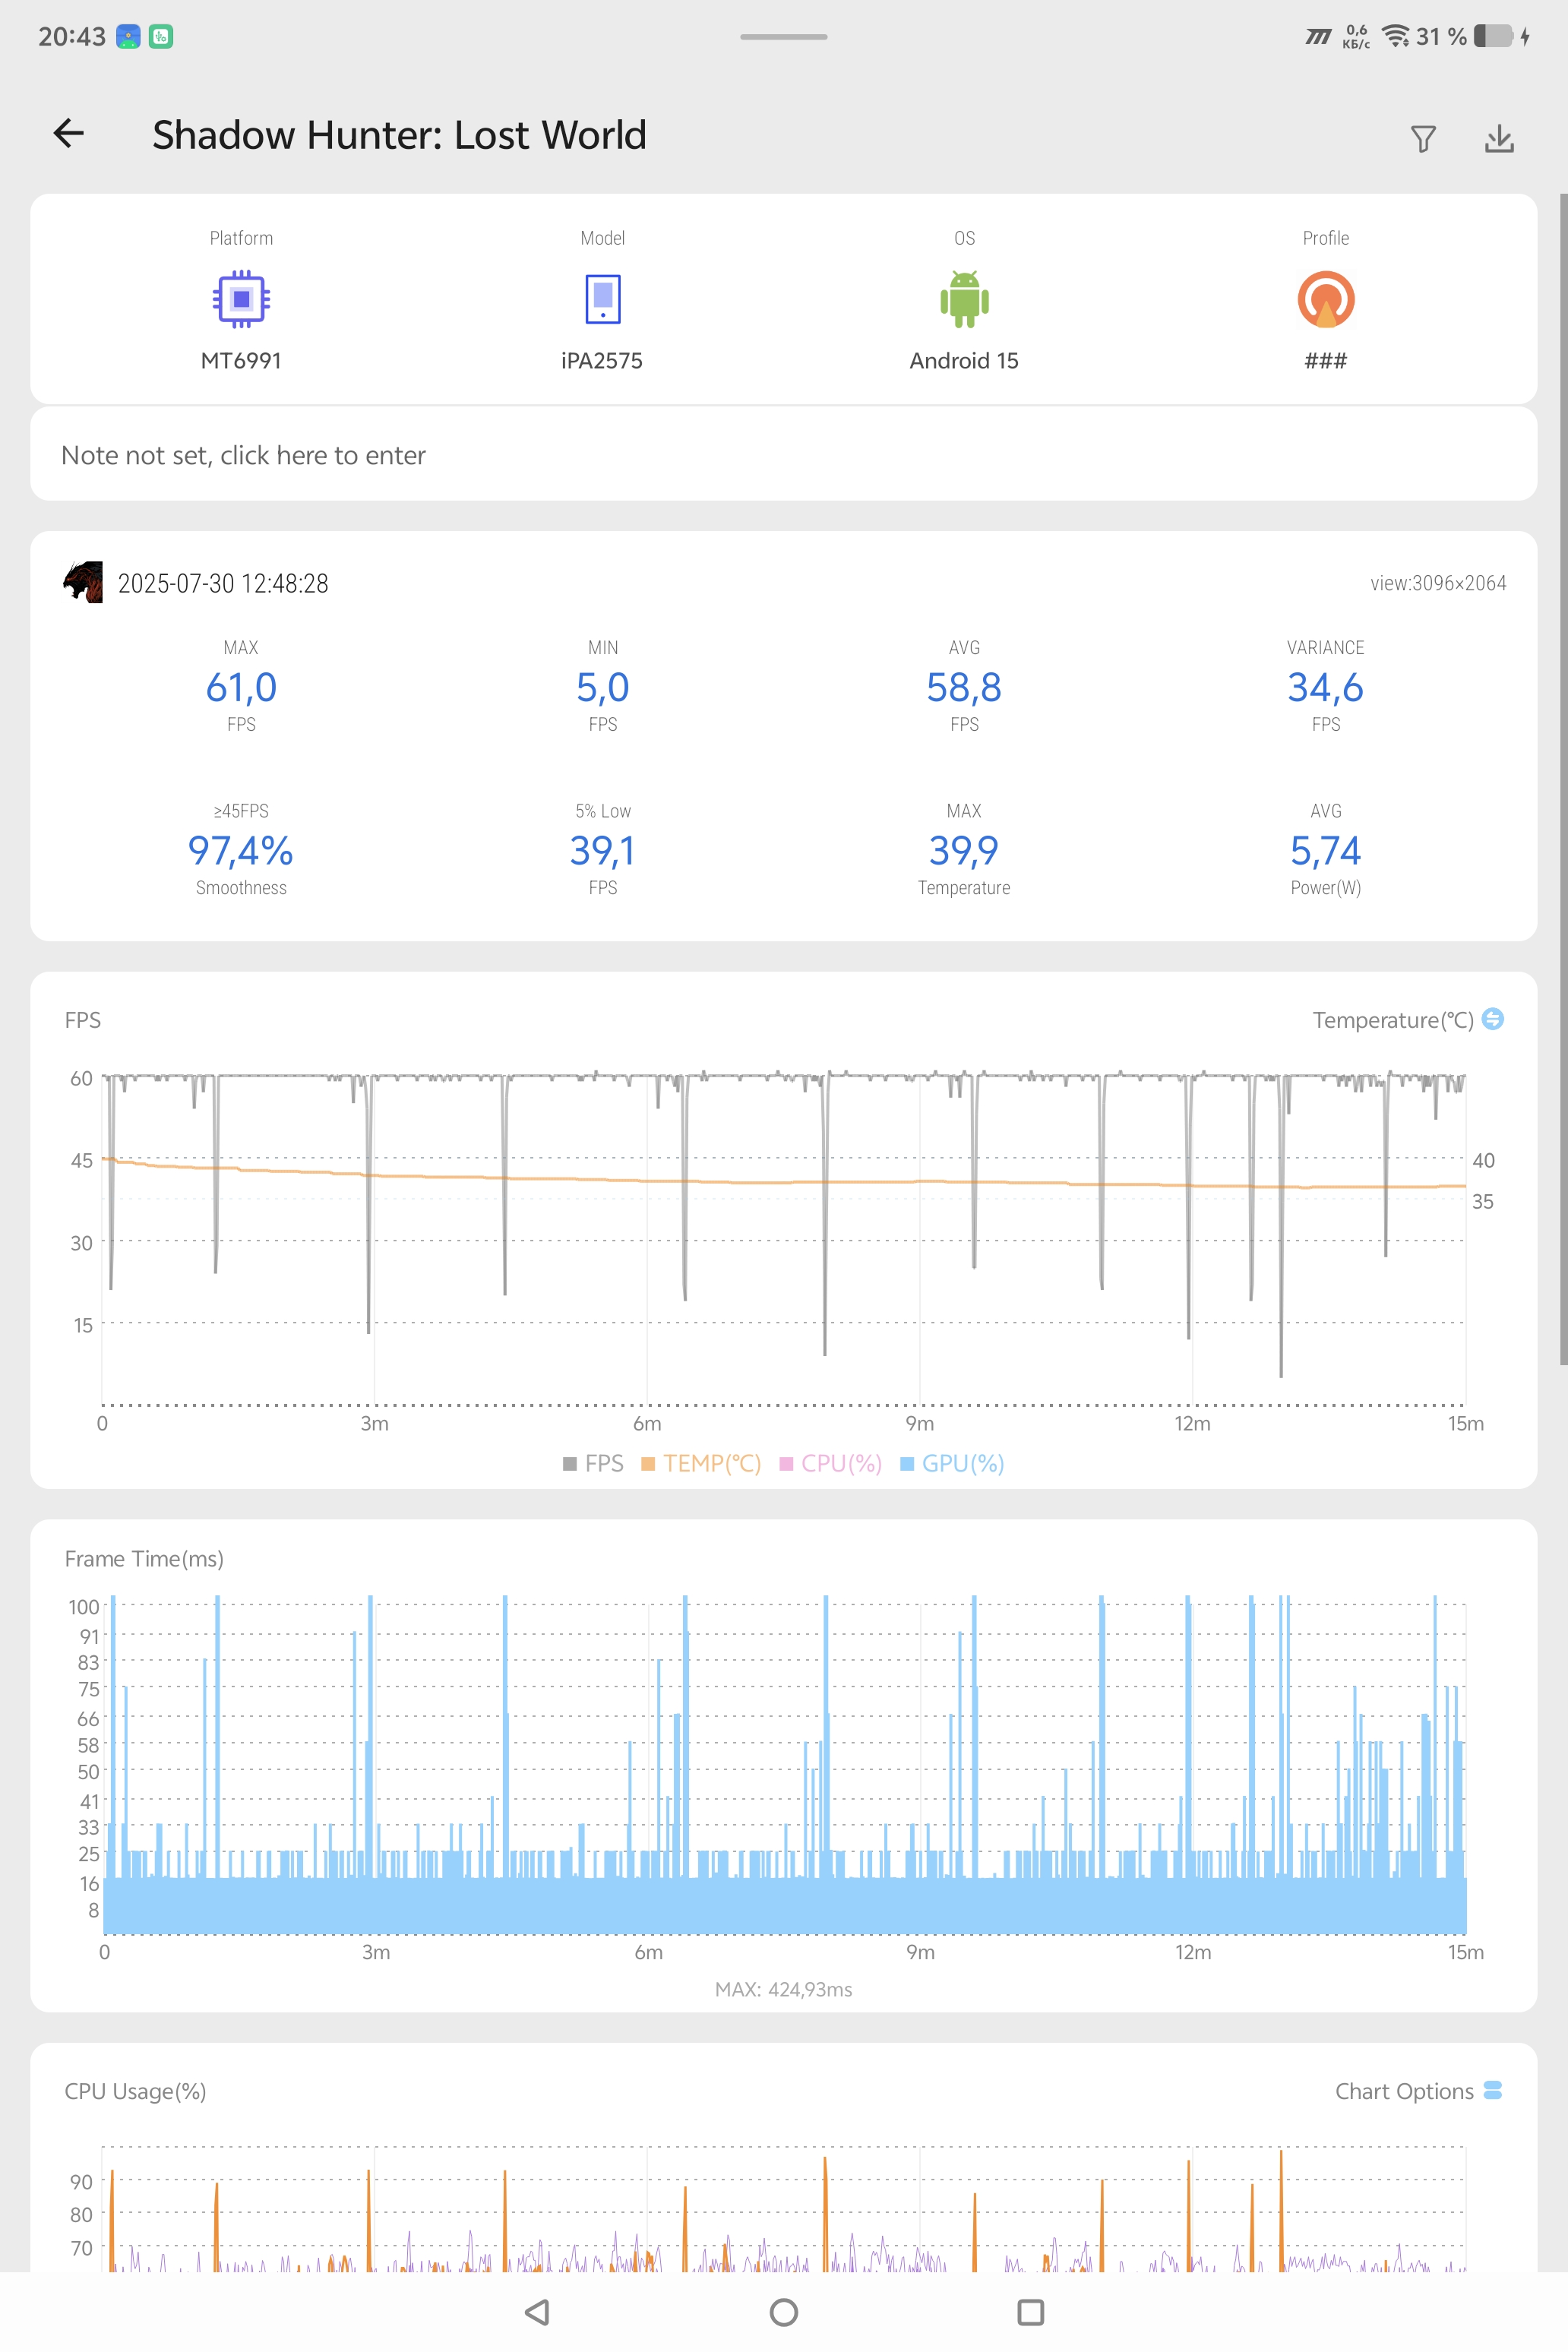Image resolution: width=1568 pixels, height=2352 pixels.
Task: Tap the MT6991 platform chip icon
Action: [x=241, y=298]
